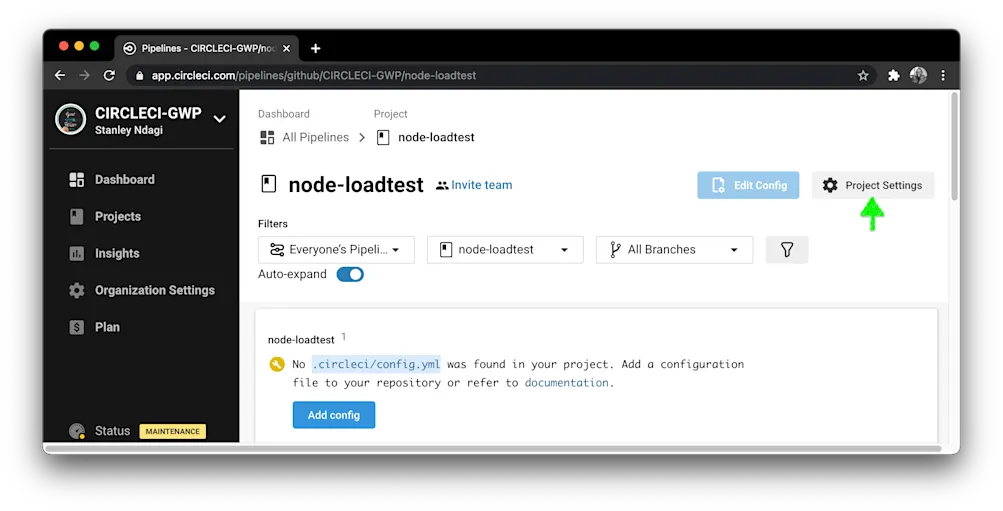Click the browser forward arrow
The height and width of the screenshot is (511, 1003).
[84, 75]
